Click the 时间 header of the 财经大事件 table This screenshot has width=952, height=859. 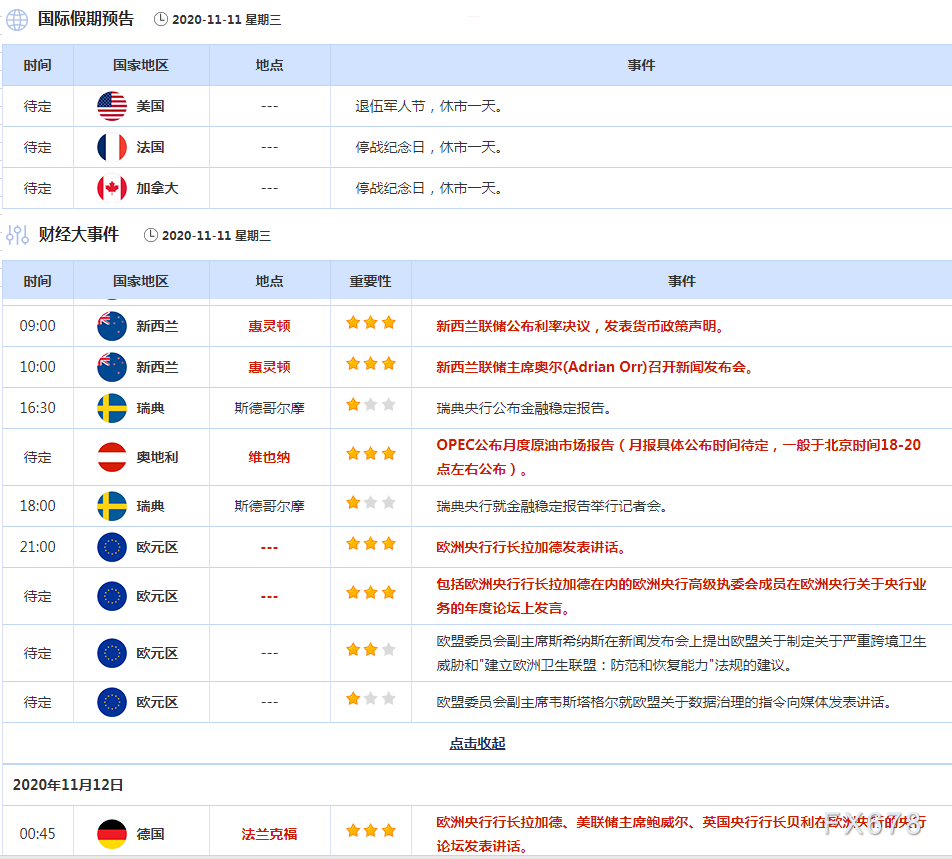coord(38,281)
